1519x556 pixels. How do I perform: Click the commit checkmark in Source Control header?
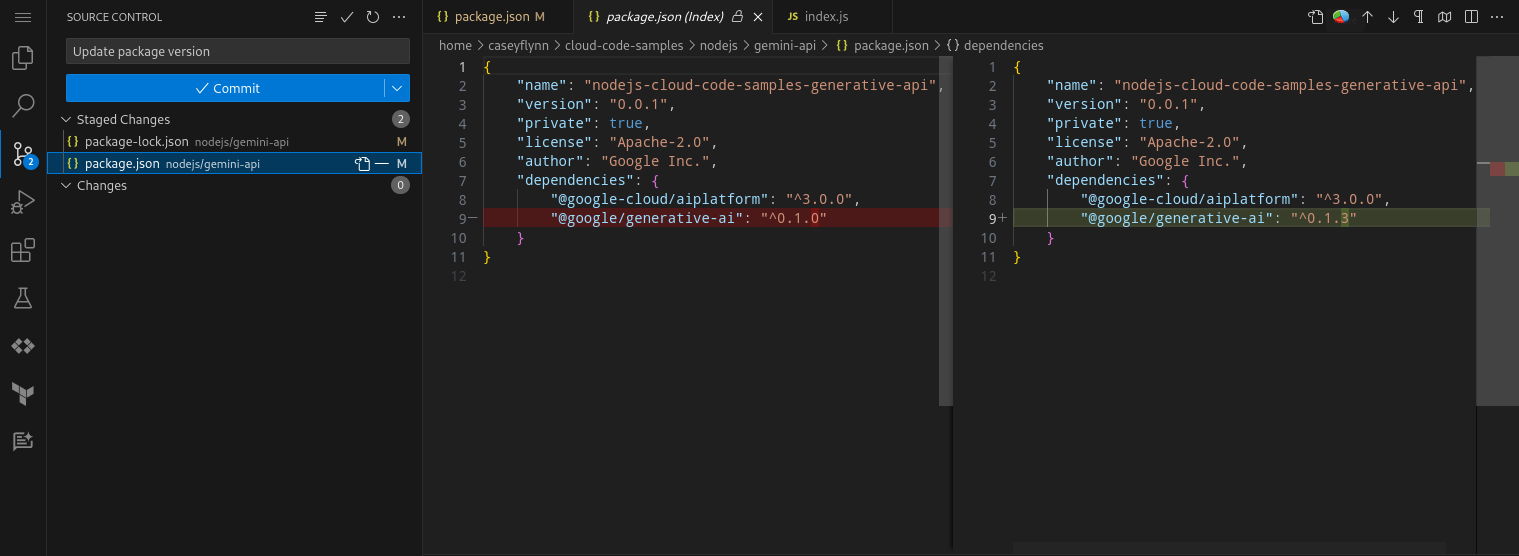[x=347, y=17]
